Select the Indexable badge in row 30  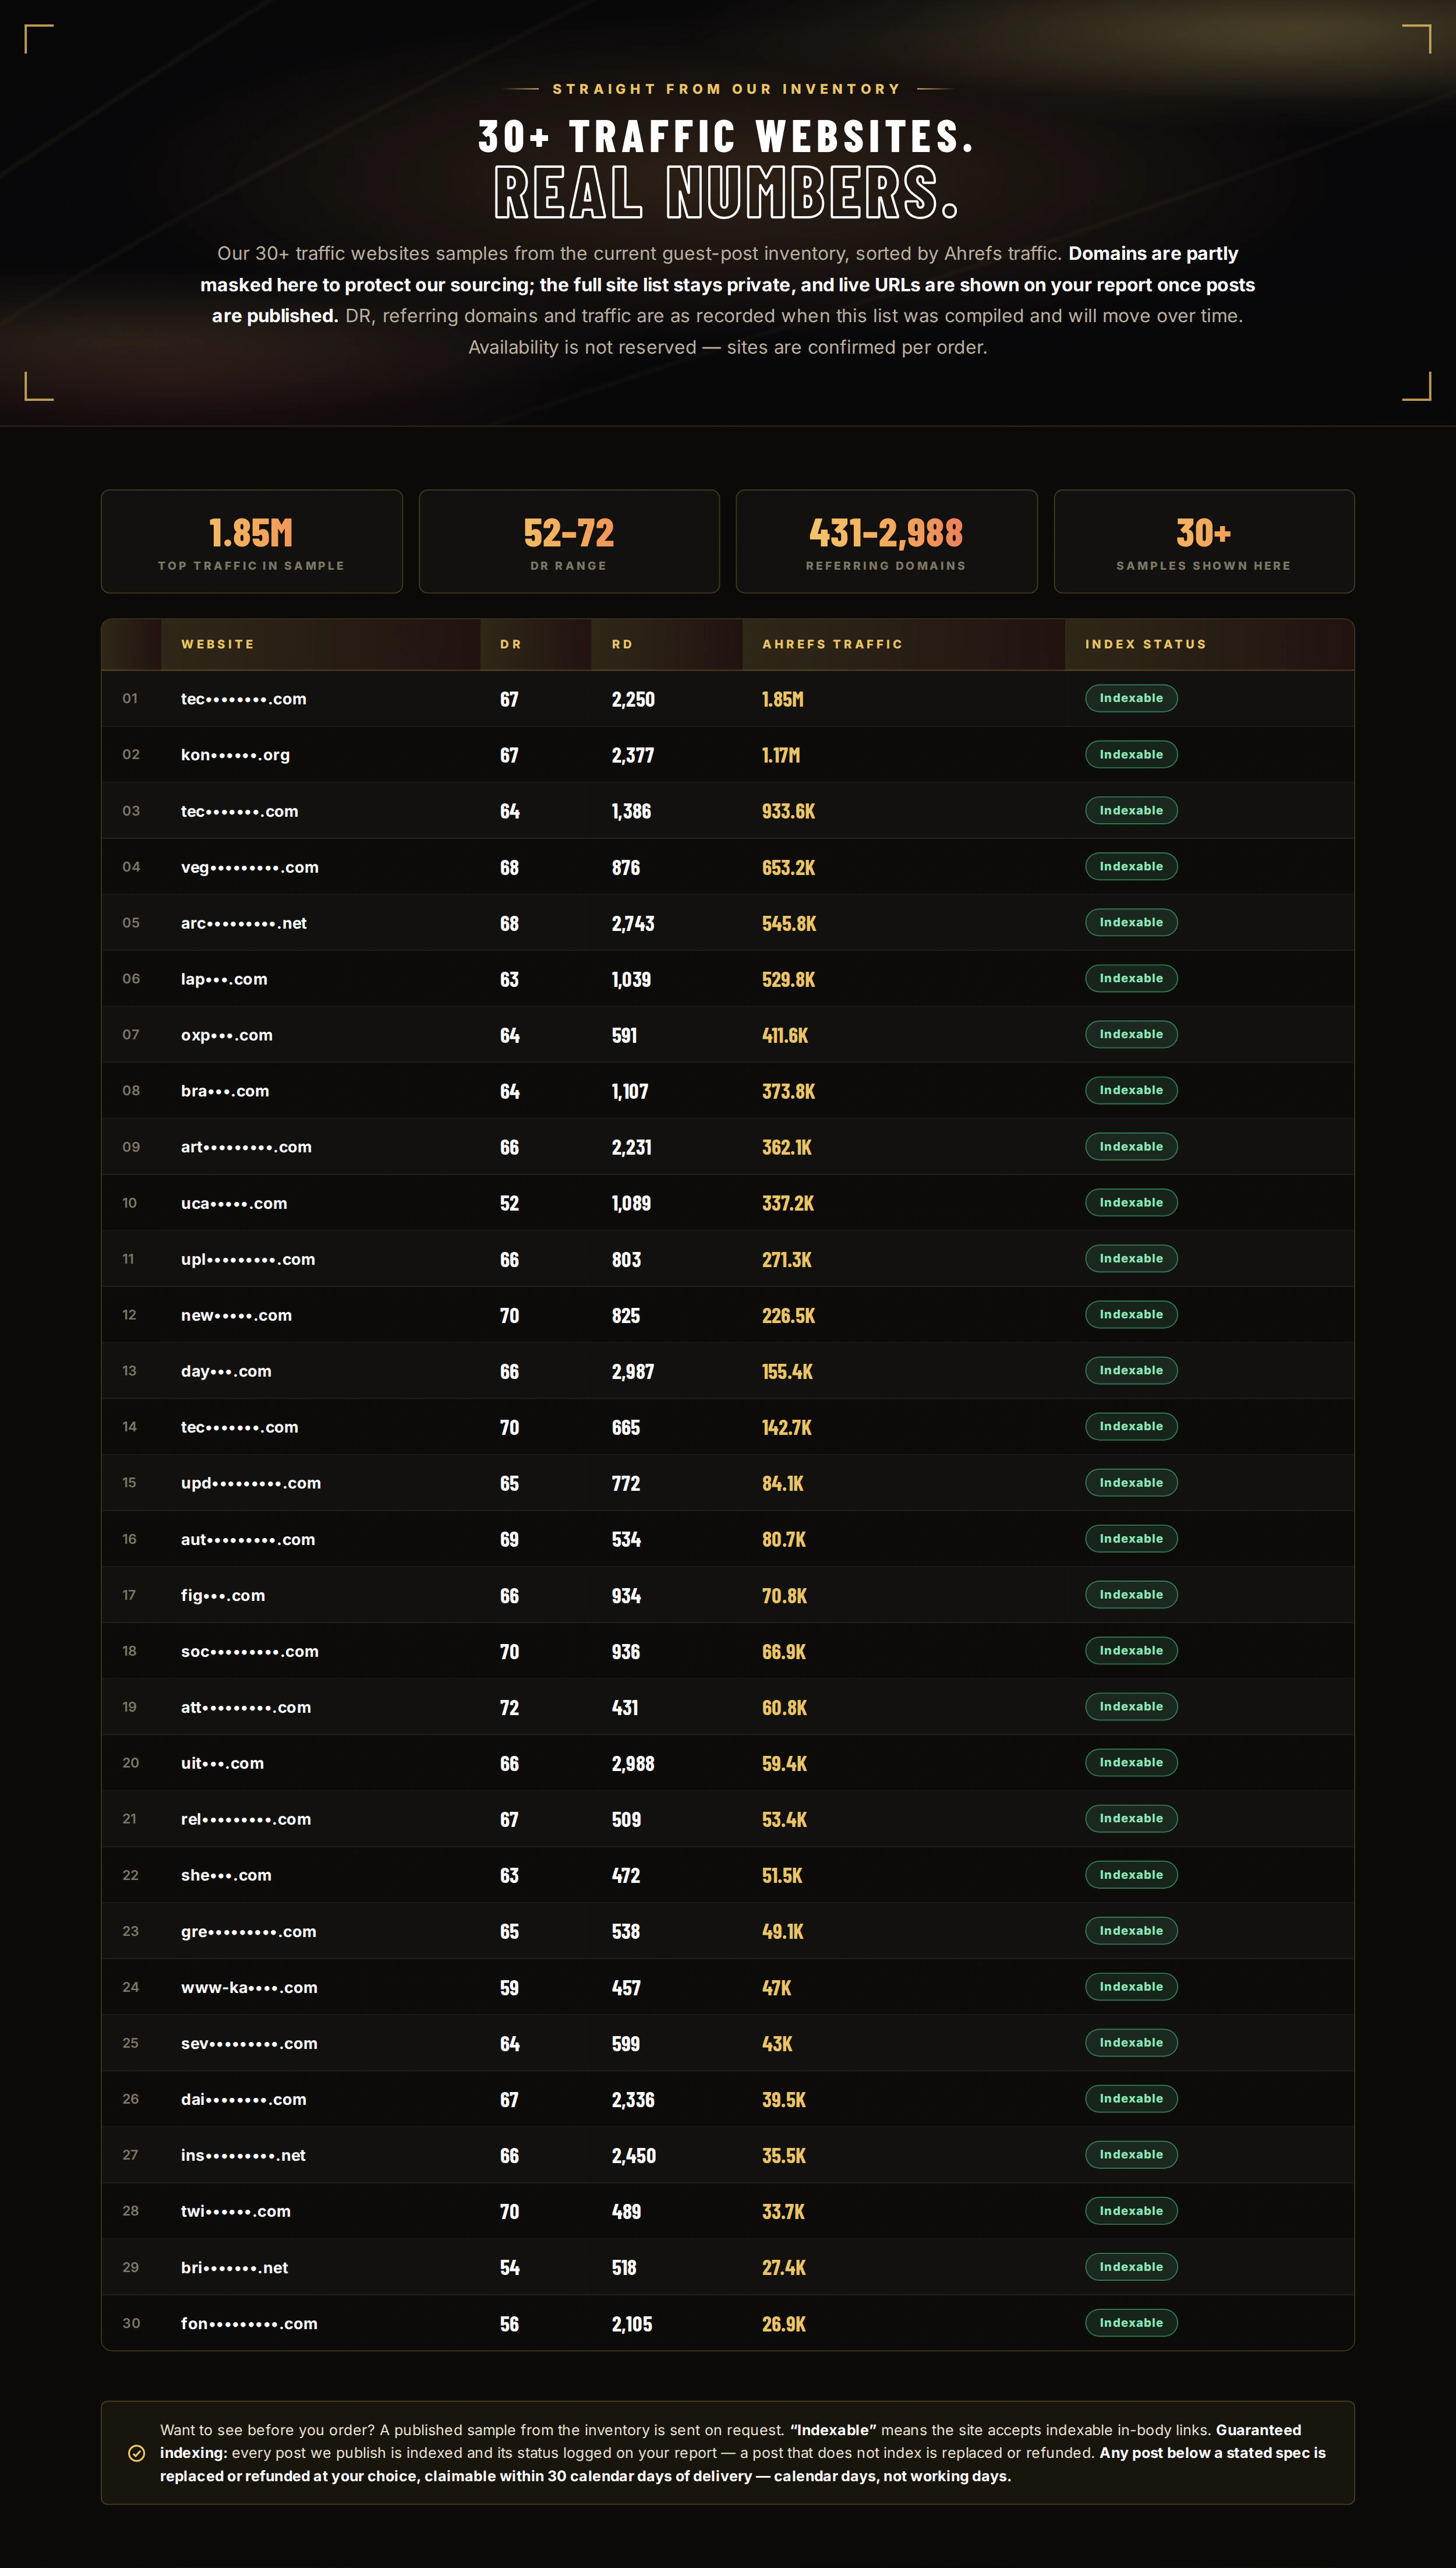(x=1131, y=2322)
